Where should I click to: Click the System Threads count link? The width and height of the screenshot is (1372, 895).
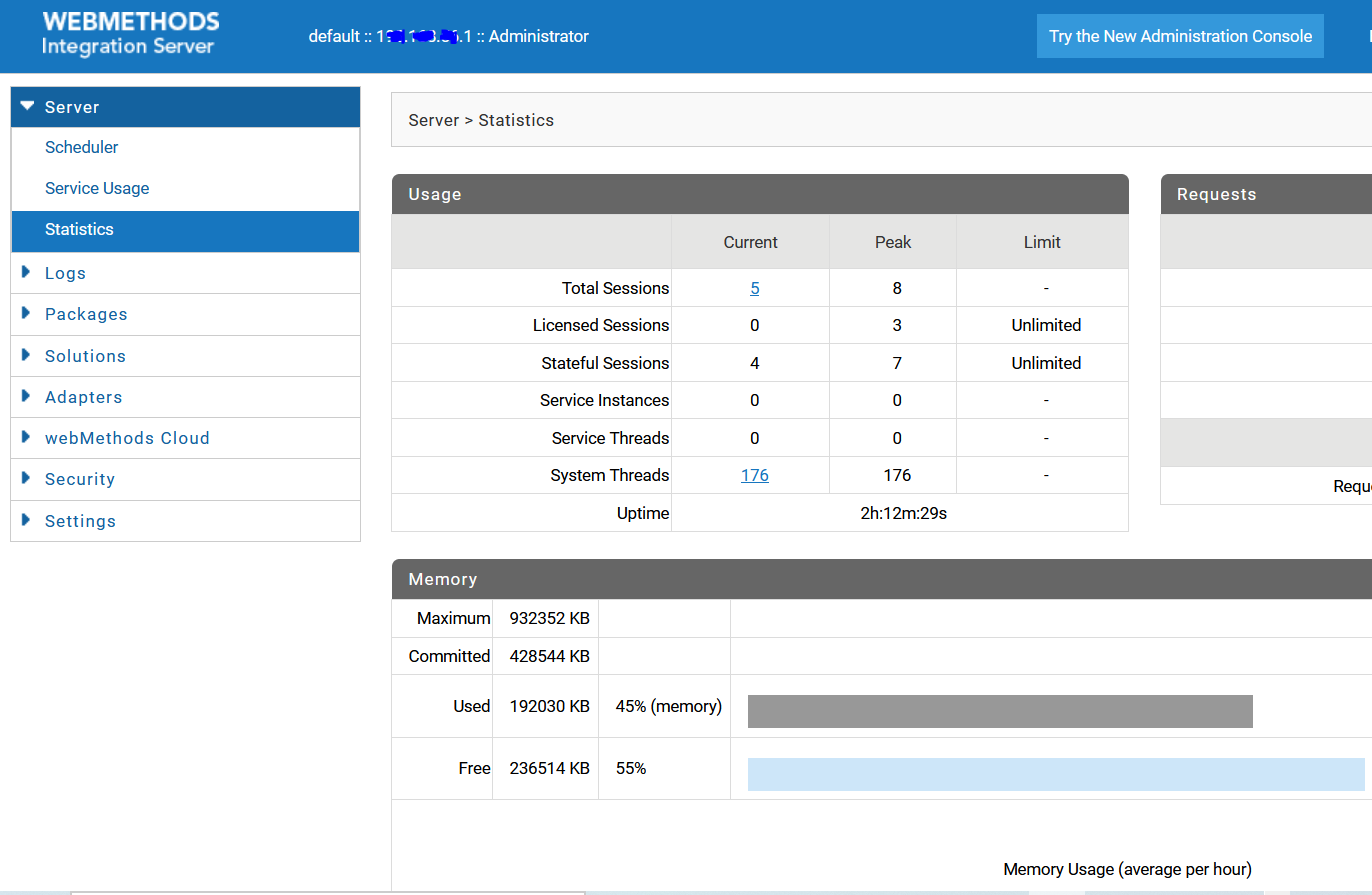755,474
